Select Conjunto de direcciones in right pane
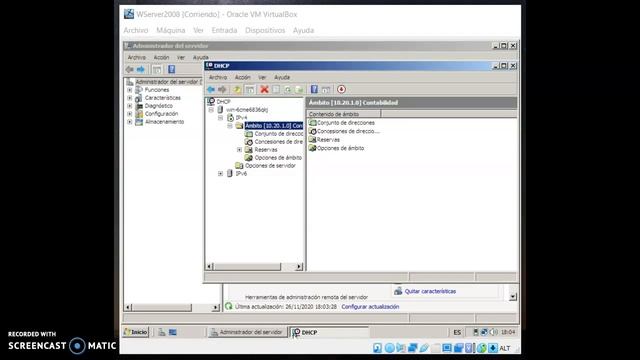The image size is (640, 360). coord(342,122)
